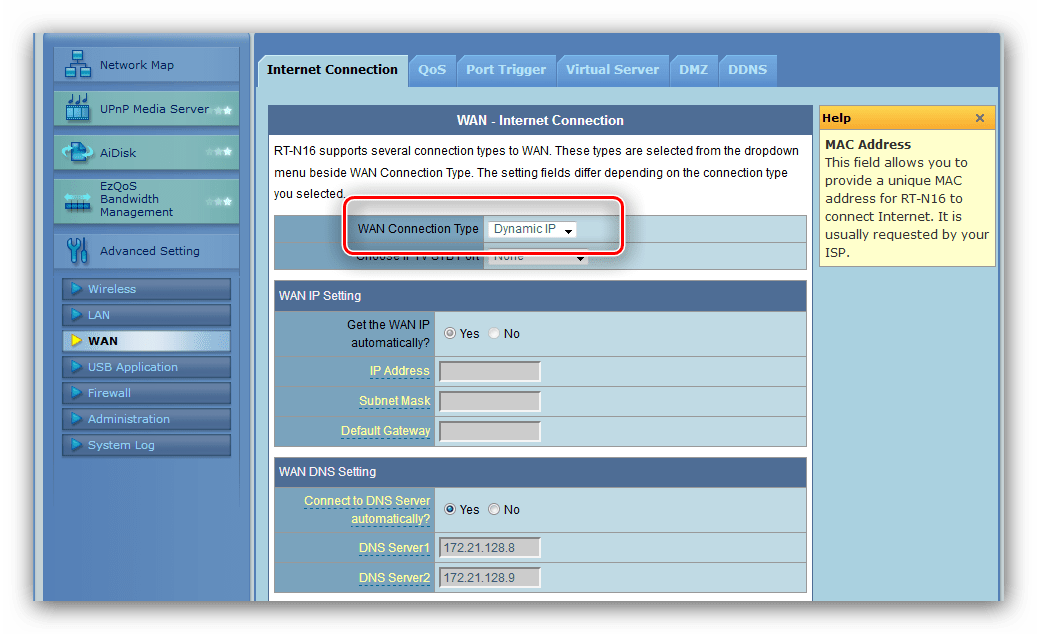
Task: Click the arrow icon beside Firewall
Action: pos(75,393)
